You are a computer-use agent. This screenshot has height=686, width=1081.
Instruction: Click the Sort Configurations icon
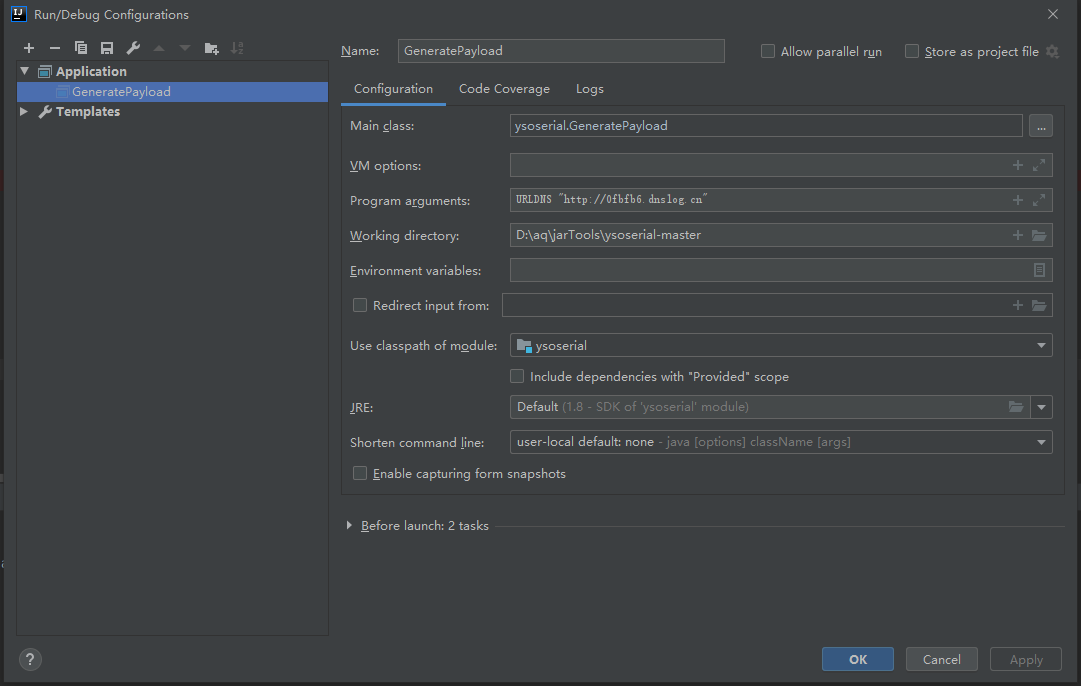click(237, 48)
